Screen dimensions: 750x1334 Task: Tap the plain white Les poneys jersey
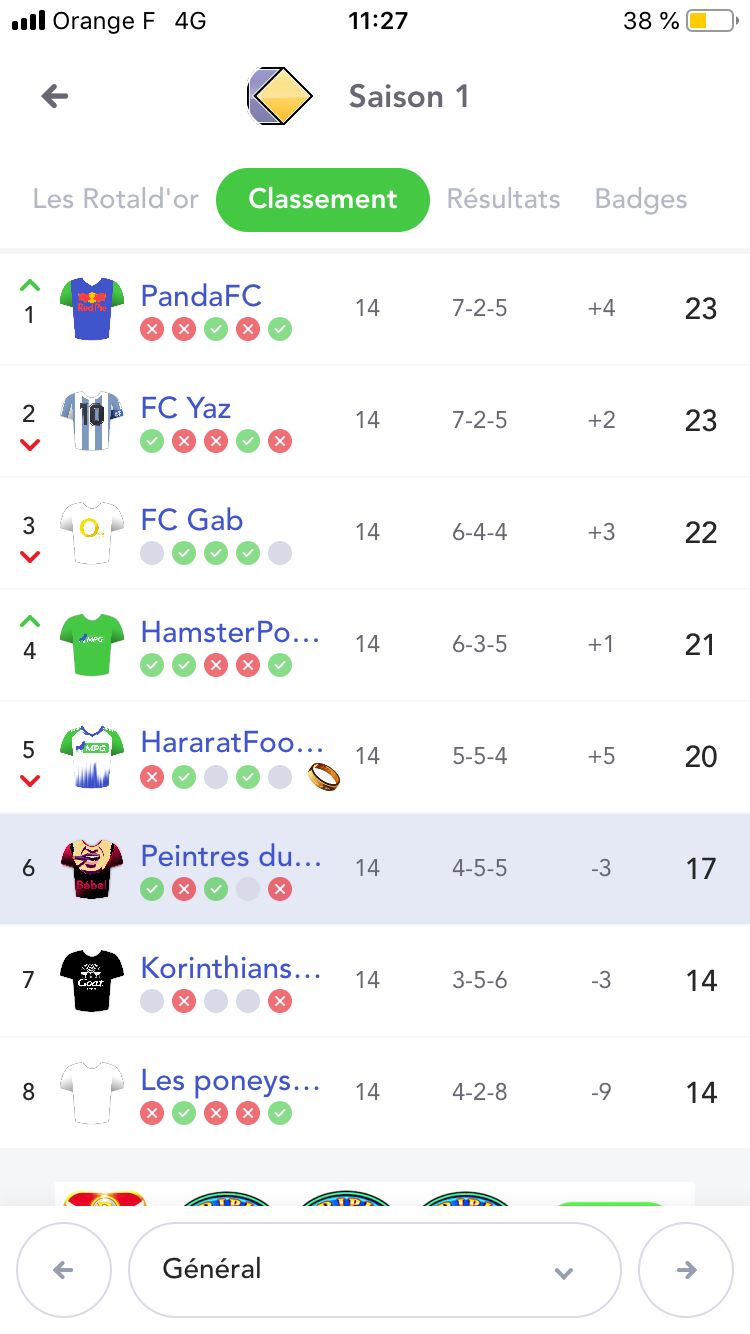pos(90,1092)
